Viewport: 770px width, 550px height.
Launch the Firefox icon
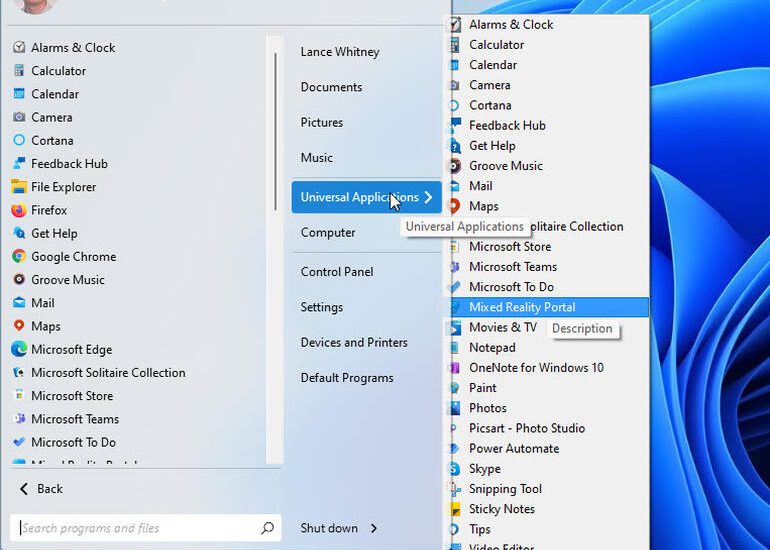[x=19, y=210]
